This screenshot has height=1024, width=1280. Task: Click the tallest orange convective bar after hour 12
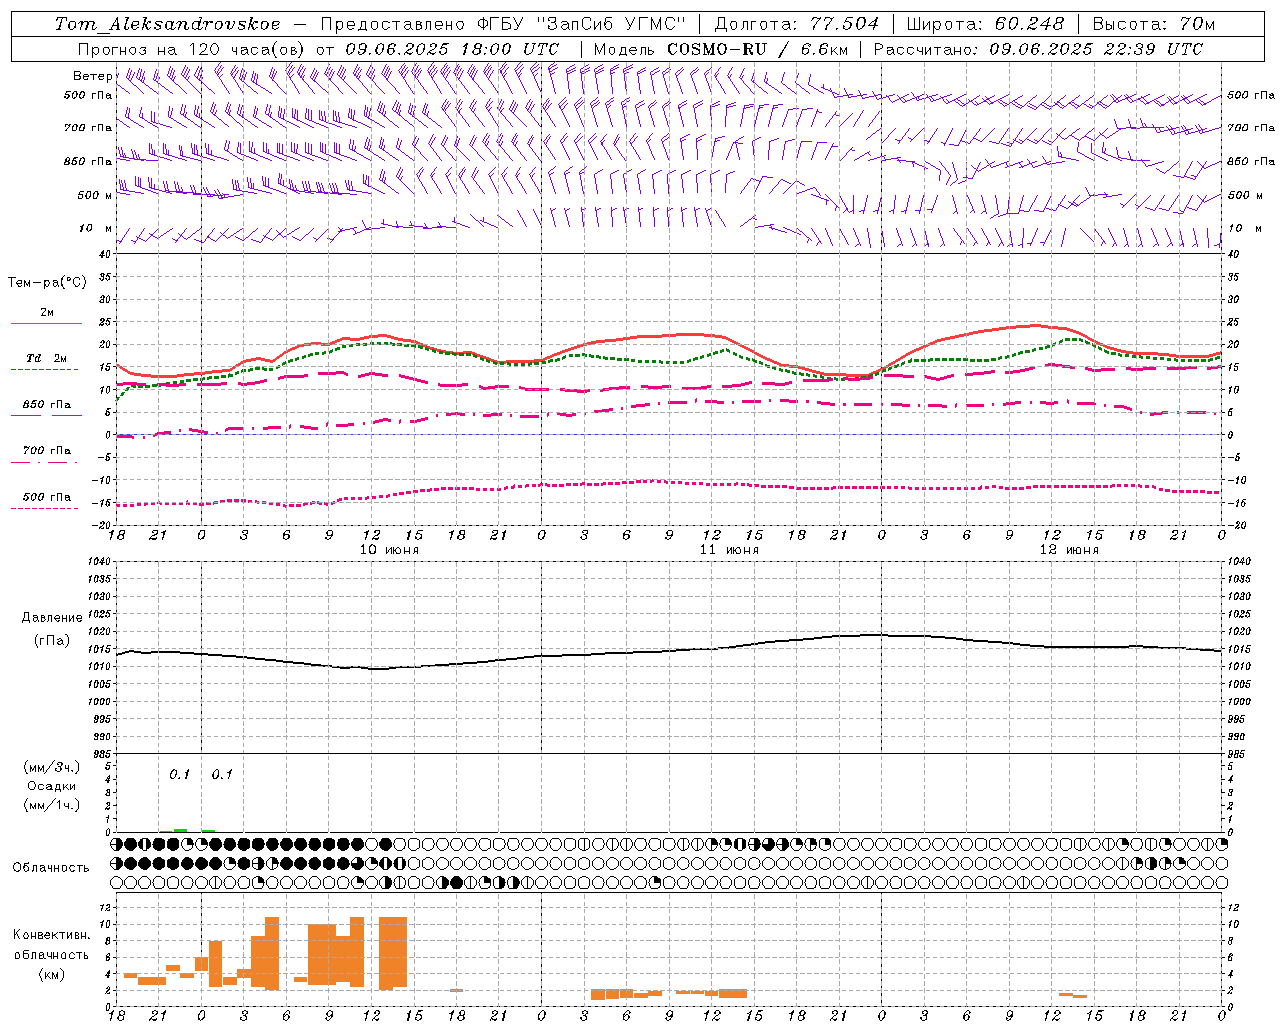pos(393,953)
